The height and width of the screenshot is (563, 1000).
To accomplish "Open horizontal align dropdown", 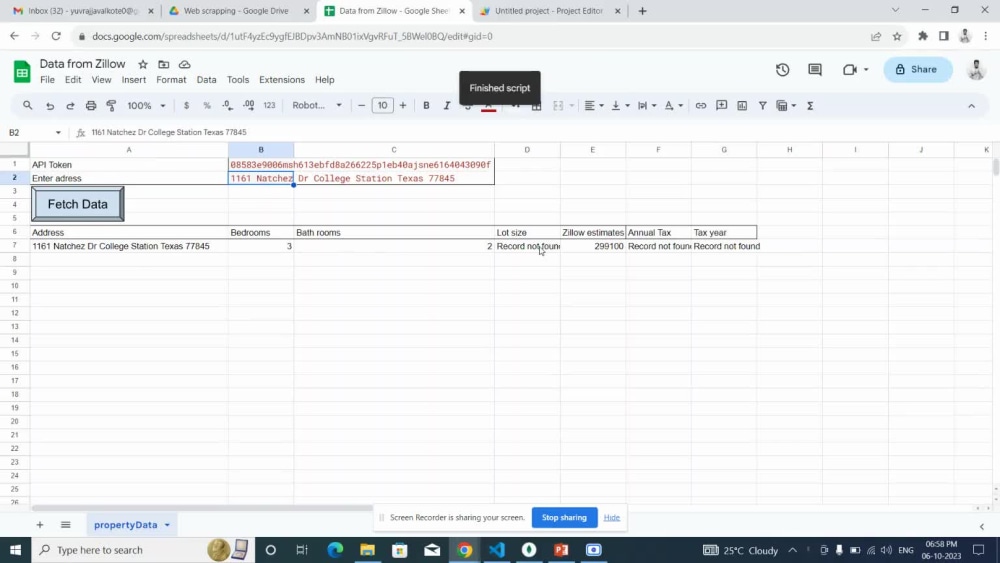I will click(594, 106).
